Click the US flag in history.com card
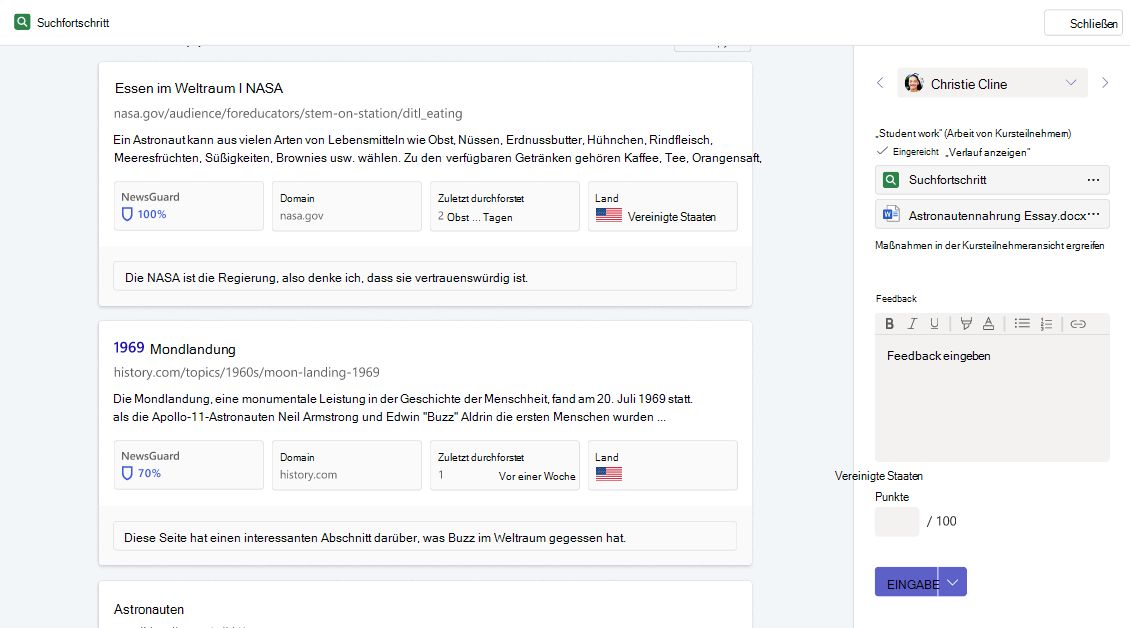 [x=609, y=474]
